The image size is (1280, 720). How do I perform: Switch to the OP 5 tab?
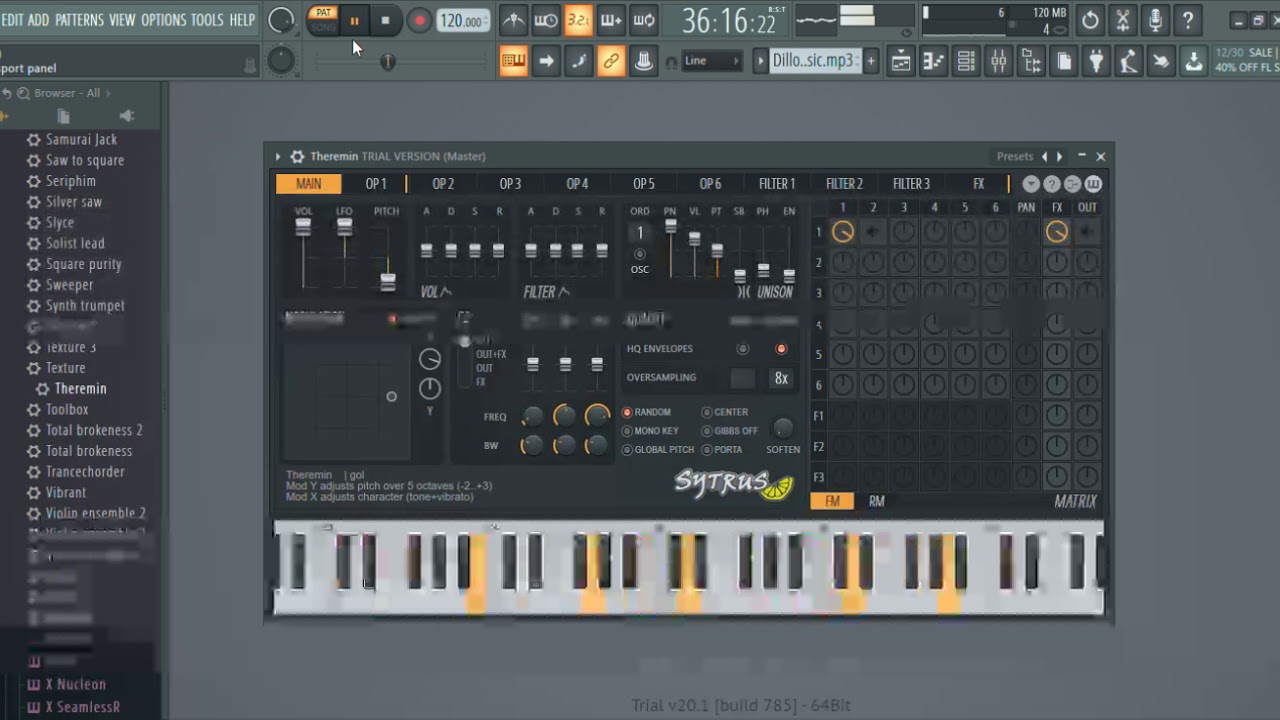pyautogui.click(x=644, y=184)
